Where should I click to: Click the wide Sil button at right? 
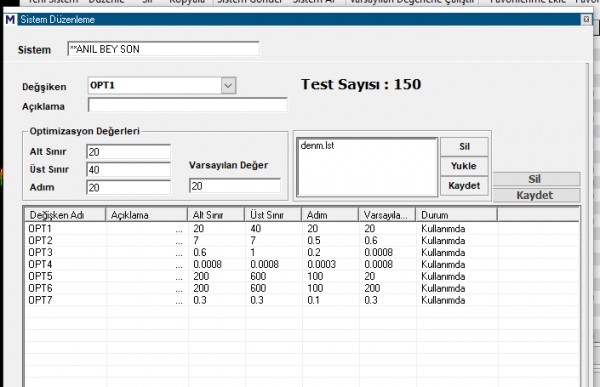[x=536, y=179]
